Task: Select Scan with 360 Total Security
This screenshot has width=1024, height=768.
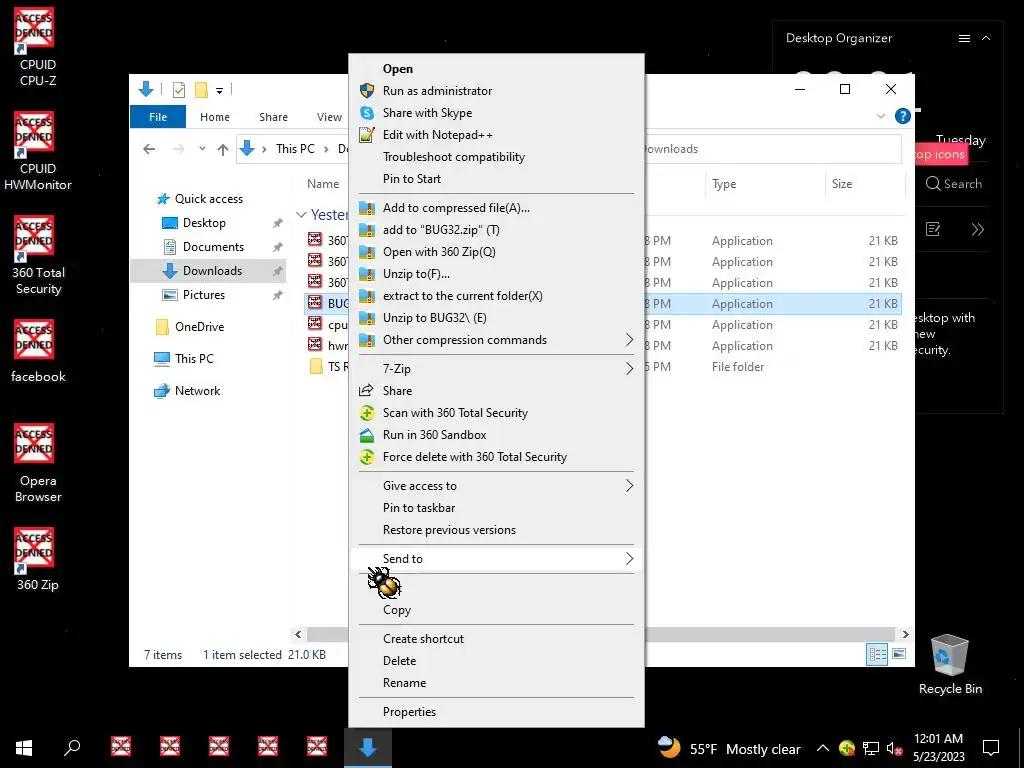Action: coord(496,413)
